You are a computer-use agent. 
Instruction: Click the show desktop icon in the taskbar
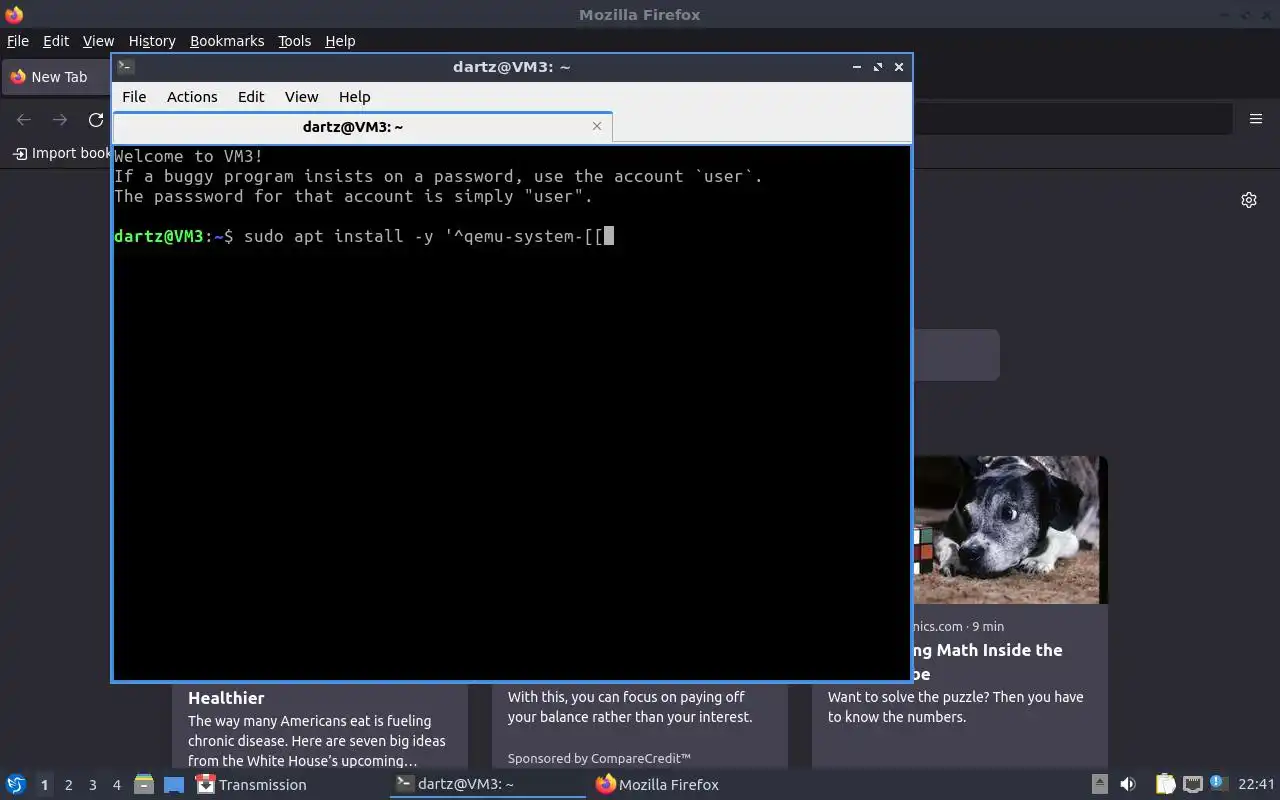(174, 784)
